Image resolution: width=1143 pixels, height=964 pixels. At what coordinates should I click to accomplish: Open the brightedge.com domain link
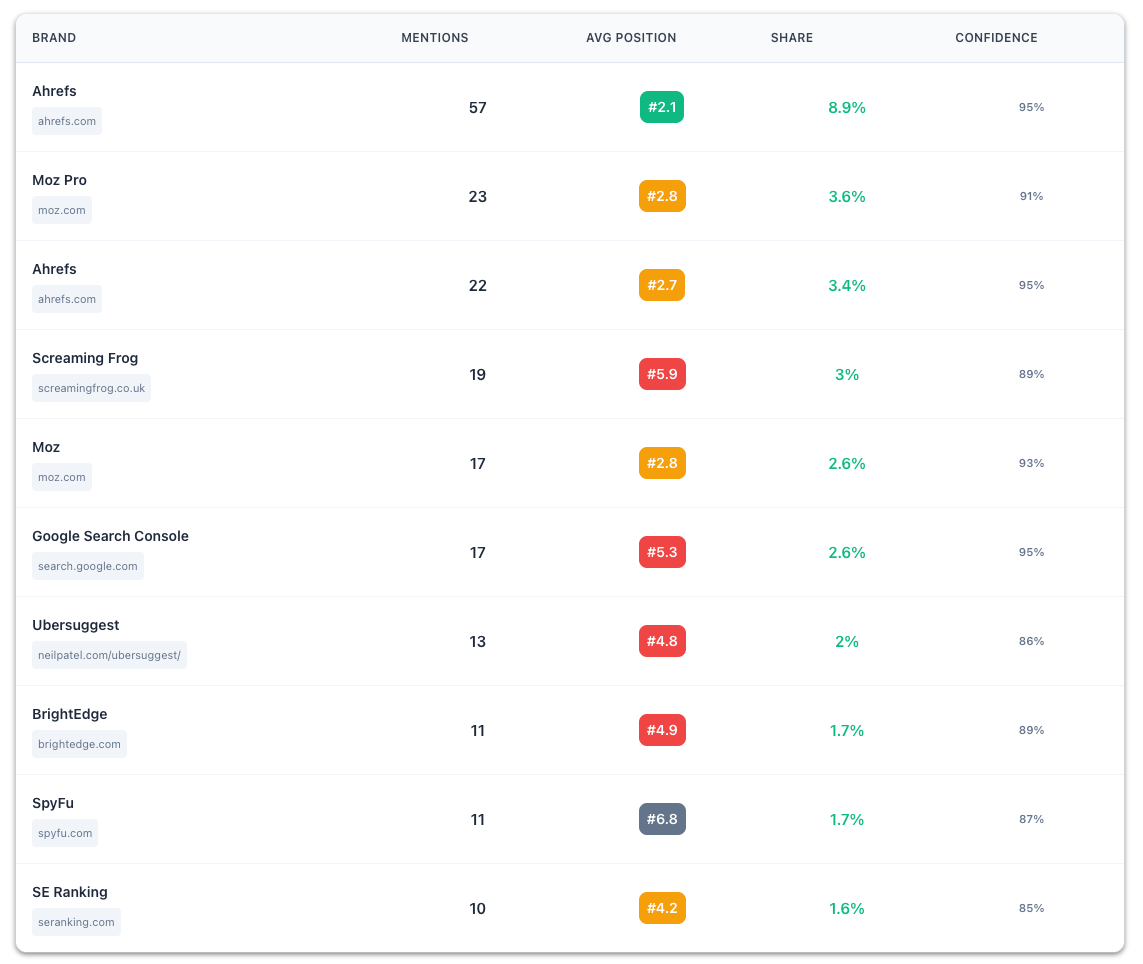[x=79, y=744]
